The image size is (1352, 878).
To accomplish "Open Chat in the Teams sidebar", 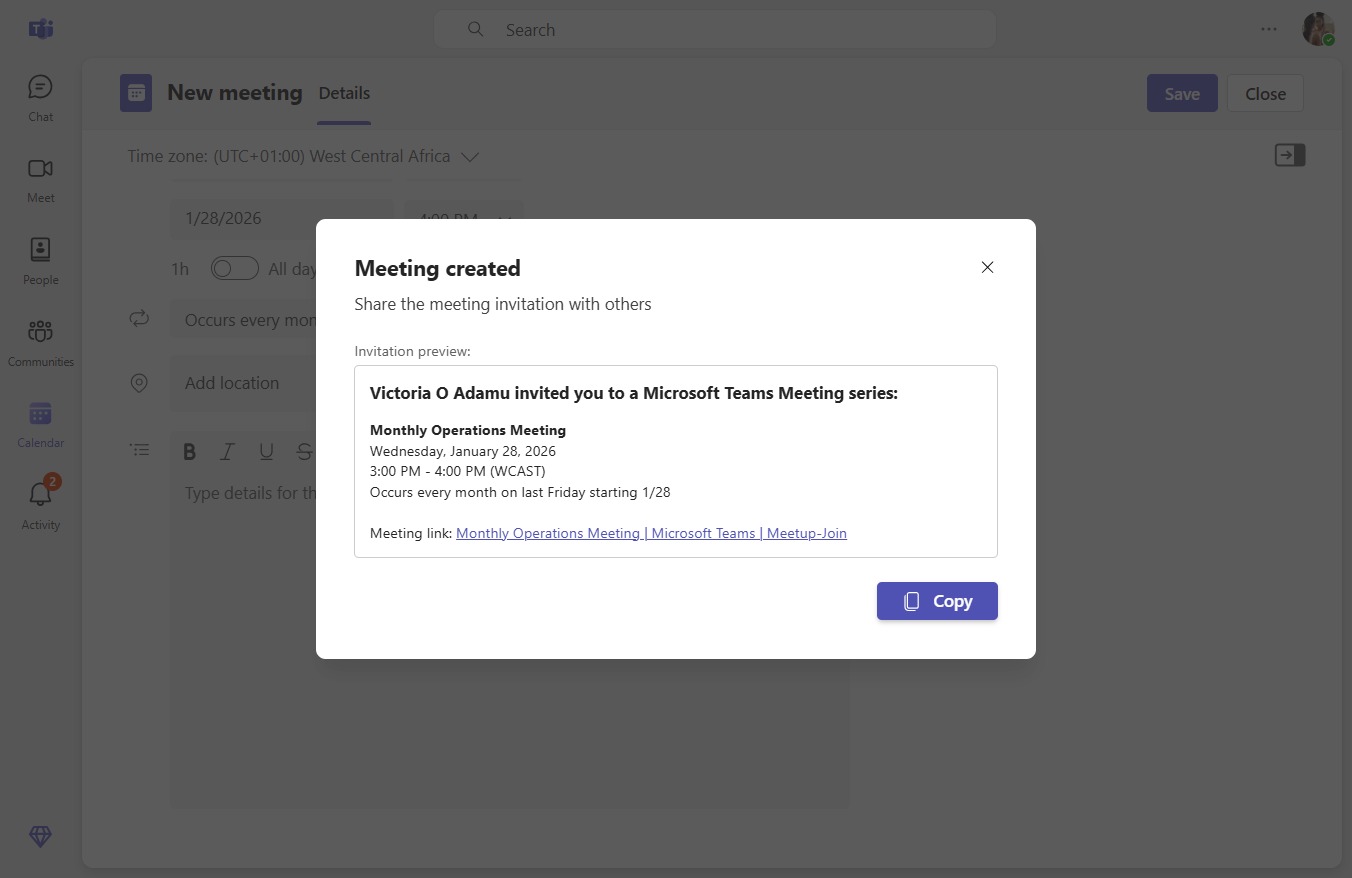I will point(40,98).
